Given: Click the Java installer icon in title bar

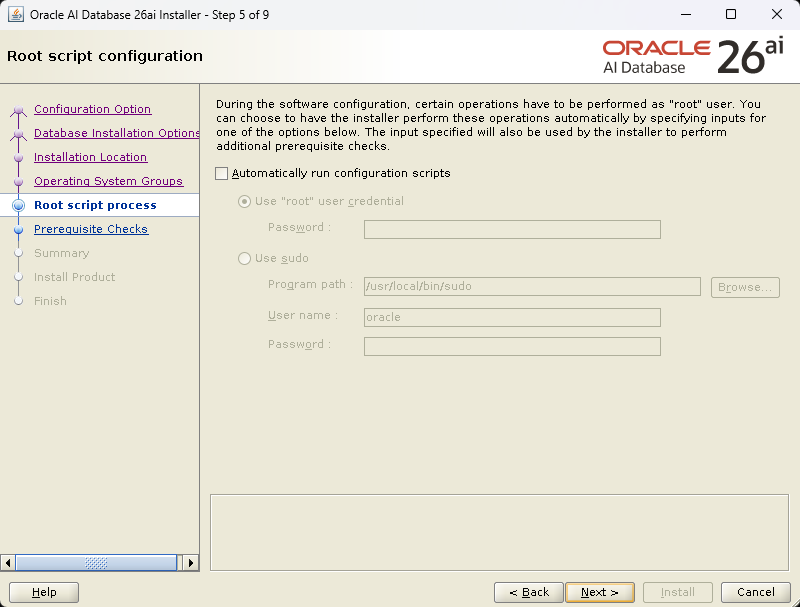Looking at the screenshot, I should pyautogui.click(x=15, y=14).
